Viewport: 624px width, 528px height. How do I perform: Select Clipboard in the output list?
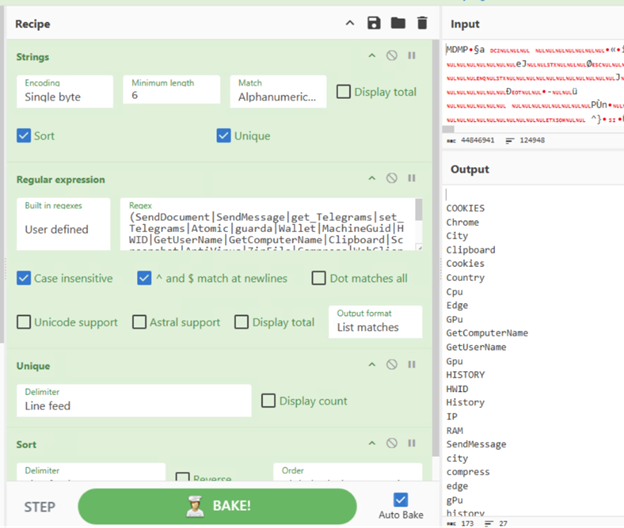pos(470,250)
